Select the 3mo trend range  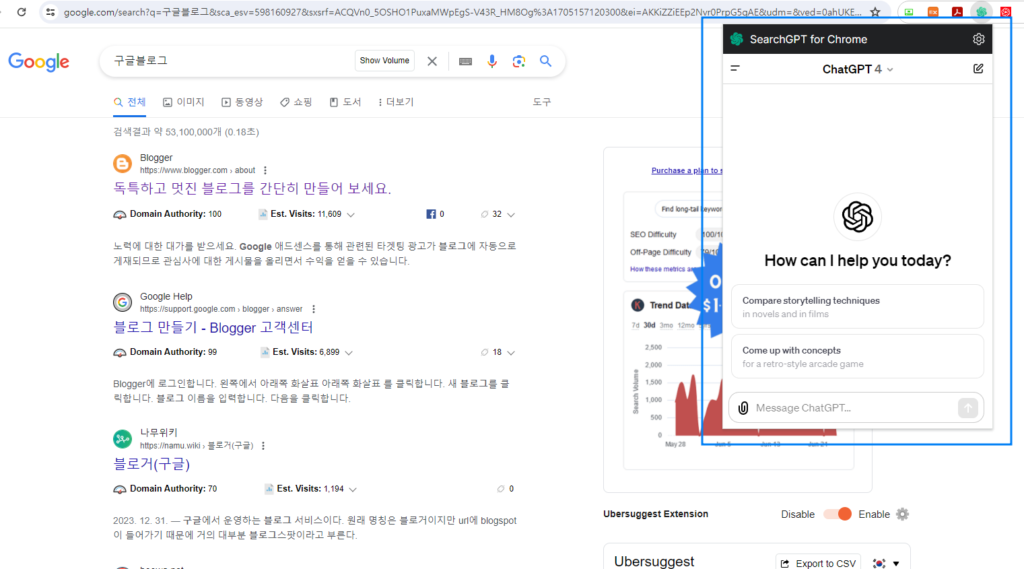[x=666, y=325]
